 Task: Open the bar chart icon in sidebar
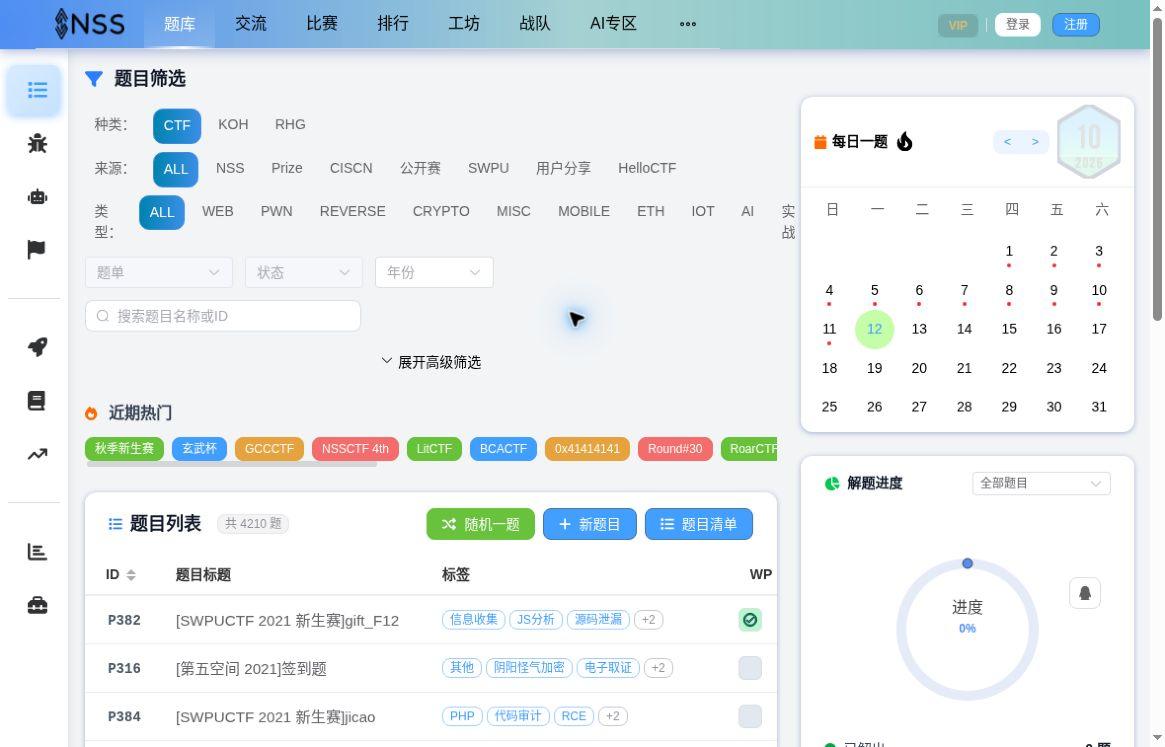coord(37,552)
